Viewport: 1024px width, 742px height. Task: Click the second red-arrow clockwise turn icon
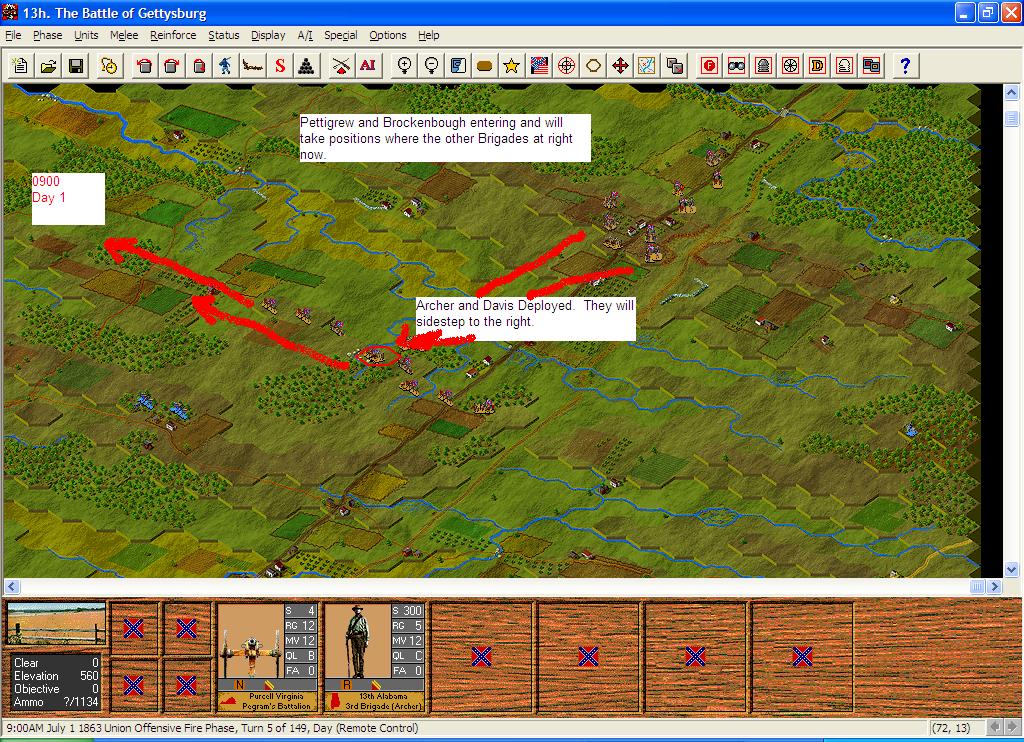click(x=171, y=65)
